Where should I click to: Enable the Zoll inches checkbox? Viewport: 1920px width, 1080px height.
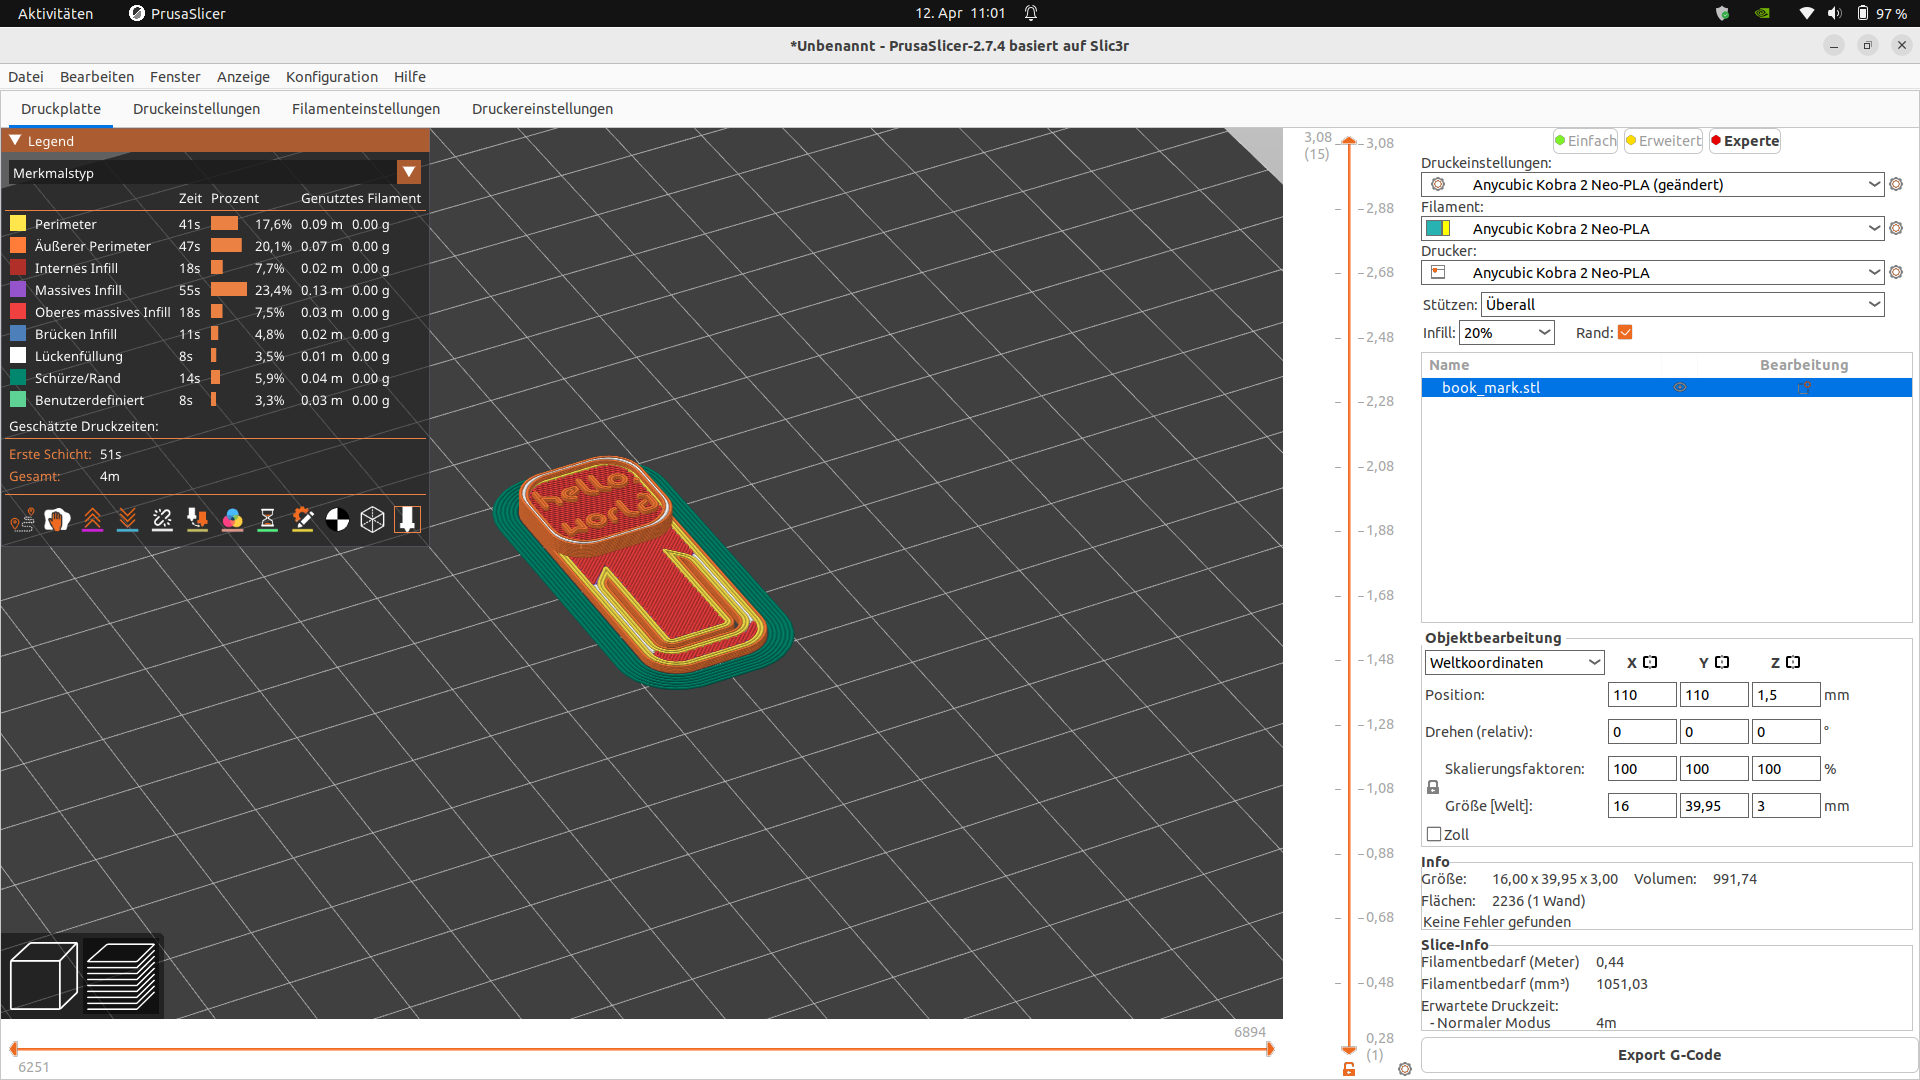(x=1434, y=834)
